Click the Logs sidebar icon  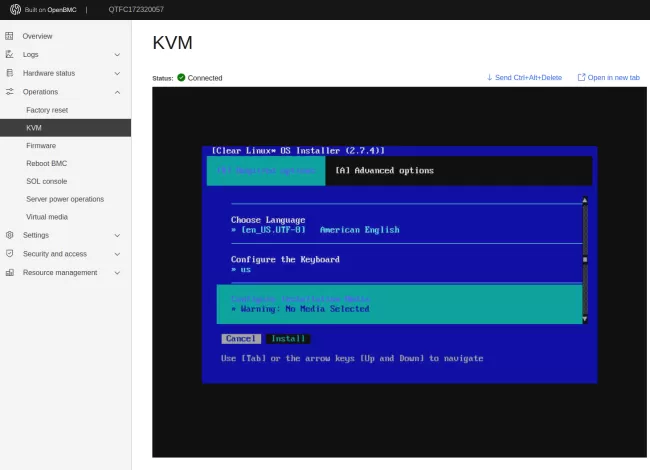[x=10, y=54]
